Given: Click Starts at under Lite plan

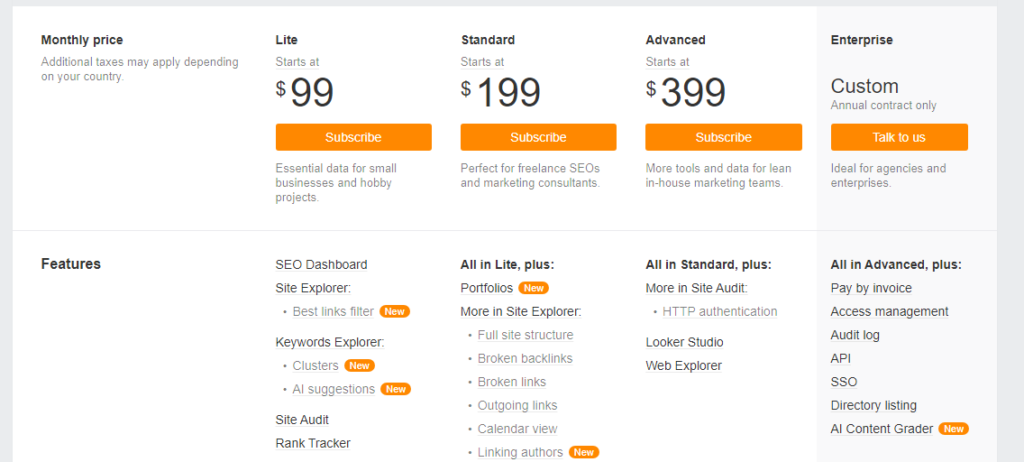Looking at the screenshot, I should [297, 62].
